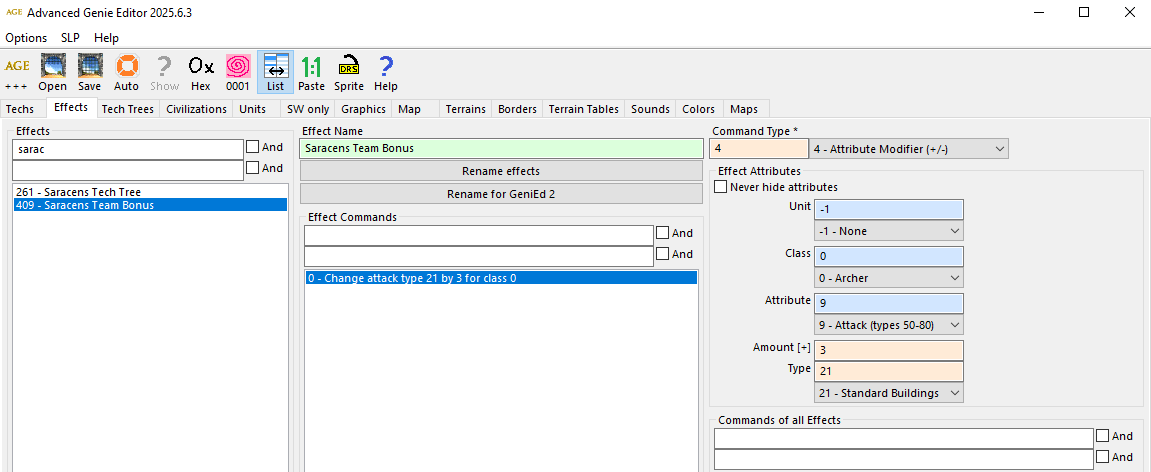Image resolution: width=1151 pixels, height=472 pixels.
Task: Toggle the List toolbar icon
Action: (x=275, y=73)
